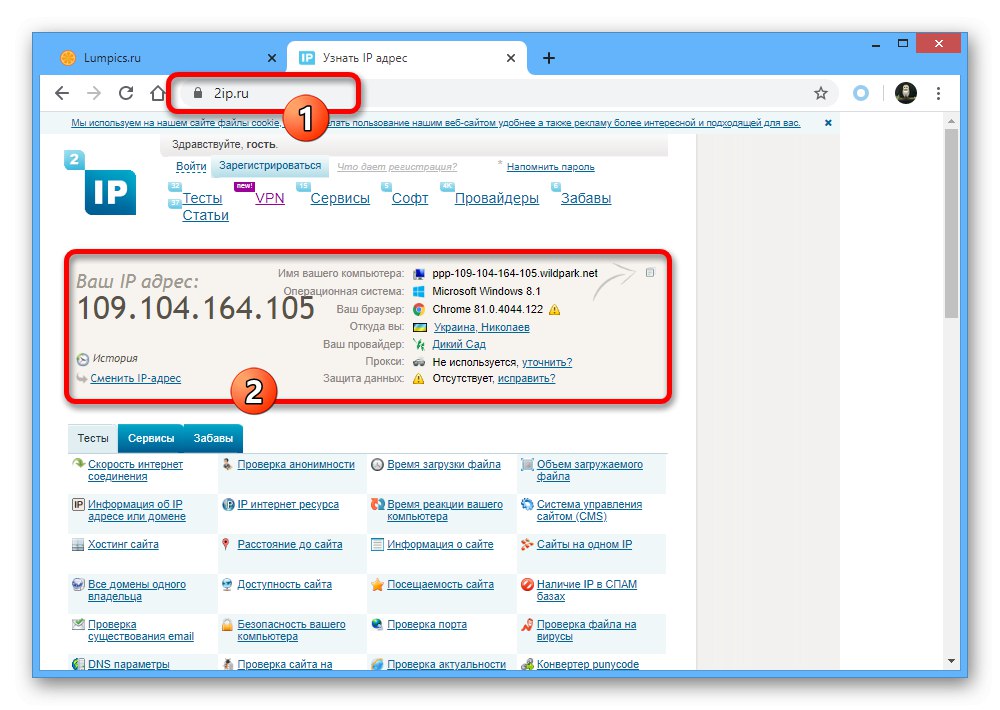
Task: Open Проверка анонимности test
Action: (296, 464)
